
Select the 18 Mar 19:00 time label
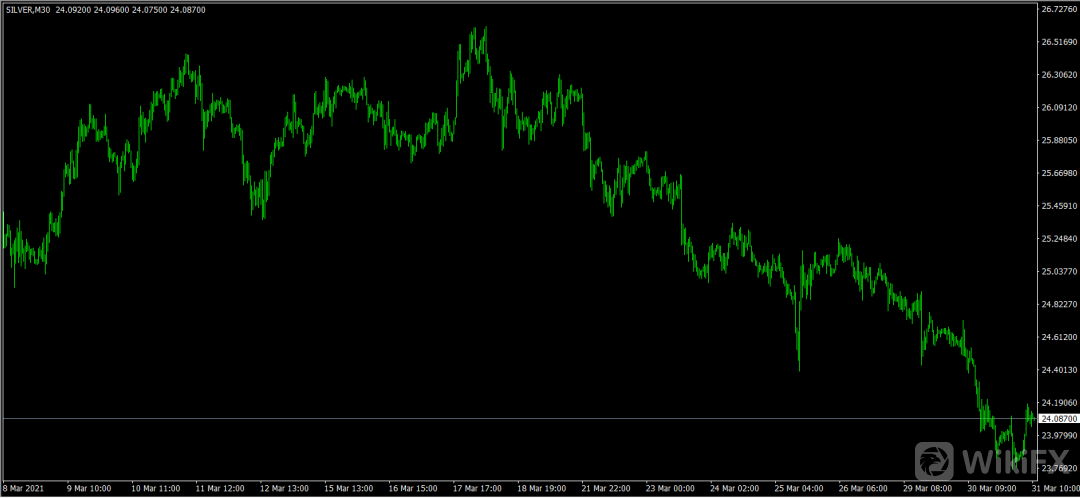coord(540,489)
